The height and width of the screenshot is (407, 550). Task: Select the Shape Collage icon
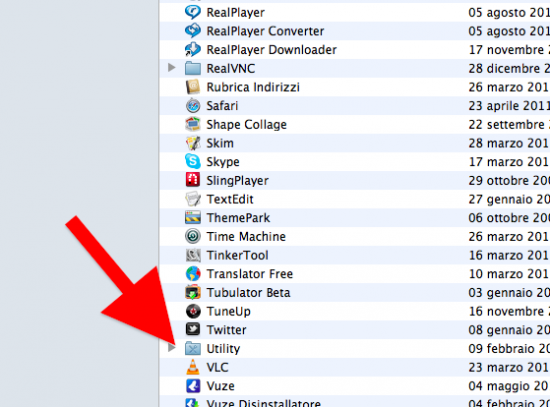tap(193, 124)
